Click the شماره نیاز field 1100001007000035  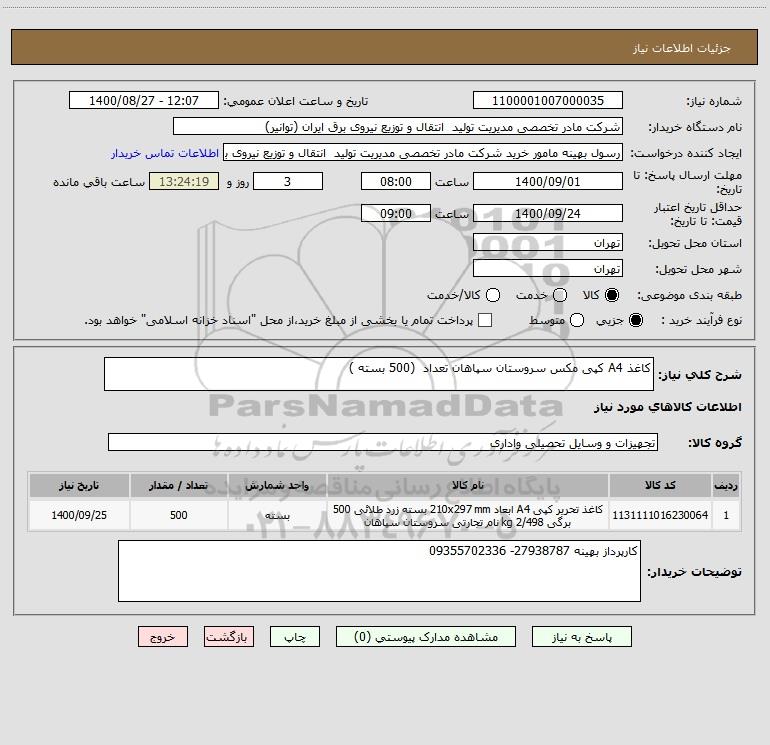tap(548, 101)
